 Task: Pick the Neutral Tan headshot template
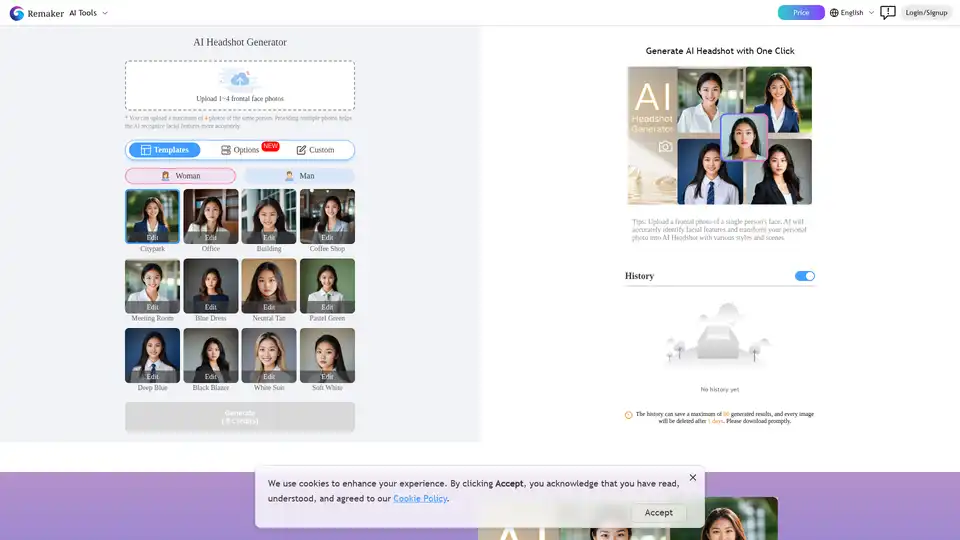coord(269,286)
